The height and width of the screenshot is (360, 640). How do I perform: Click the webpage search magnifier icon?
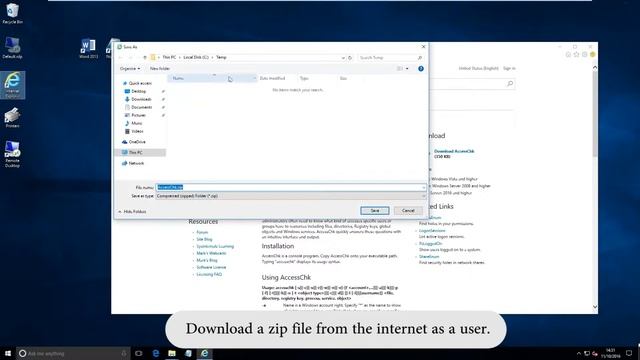point(510,84)
